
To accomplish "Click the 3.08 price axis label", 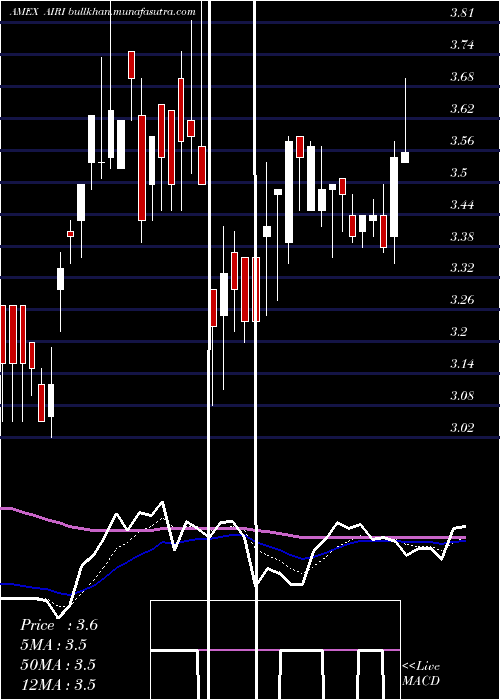I will (x=462, y=396).
